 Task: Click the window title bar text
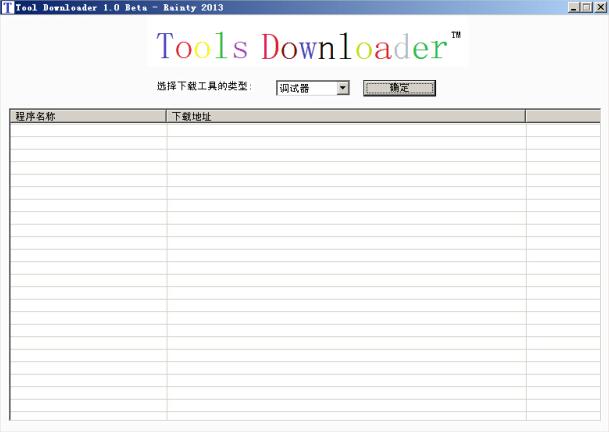click(x=120, y=7)
